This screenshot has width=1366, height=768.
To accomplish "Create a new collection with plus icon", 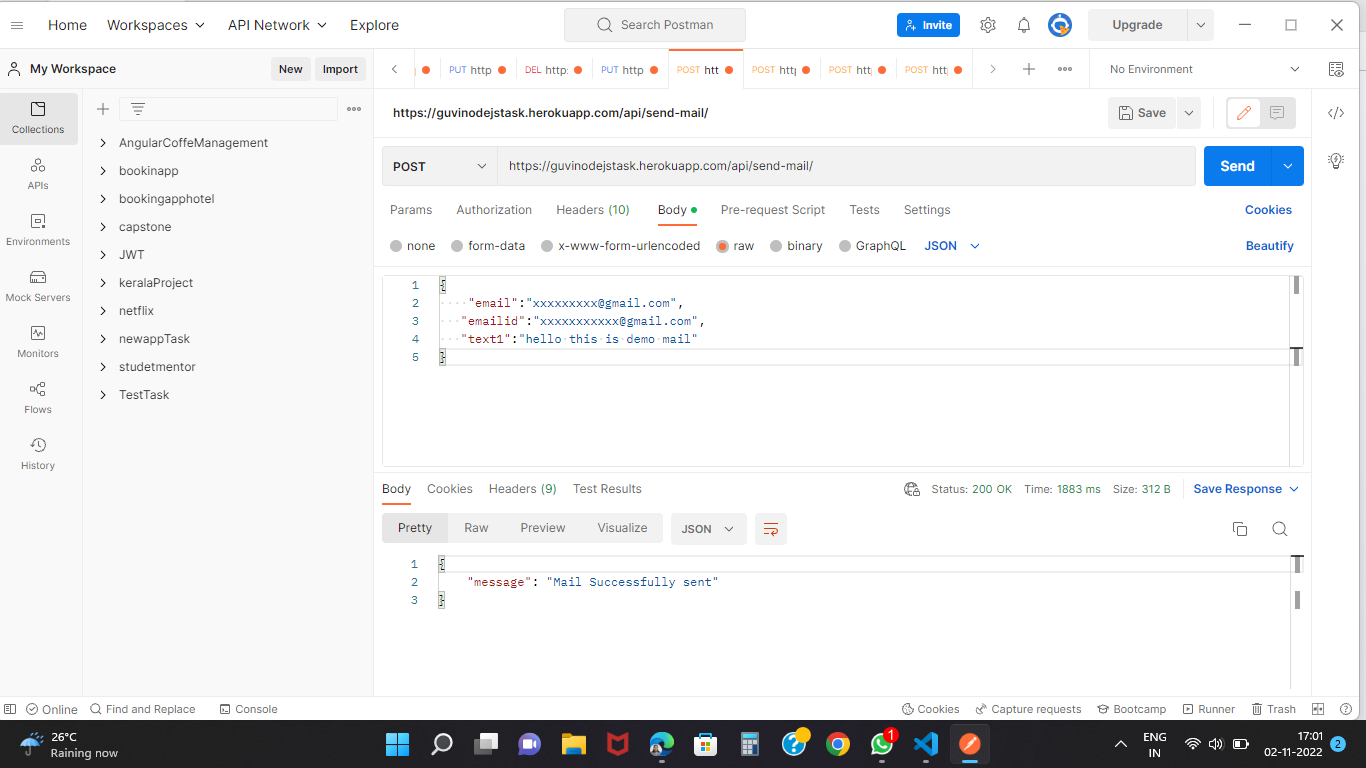I will (x=103, y=109).
